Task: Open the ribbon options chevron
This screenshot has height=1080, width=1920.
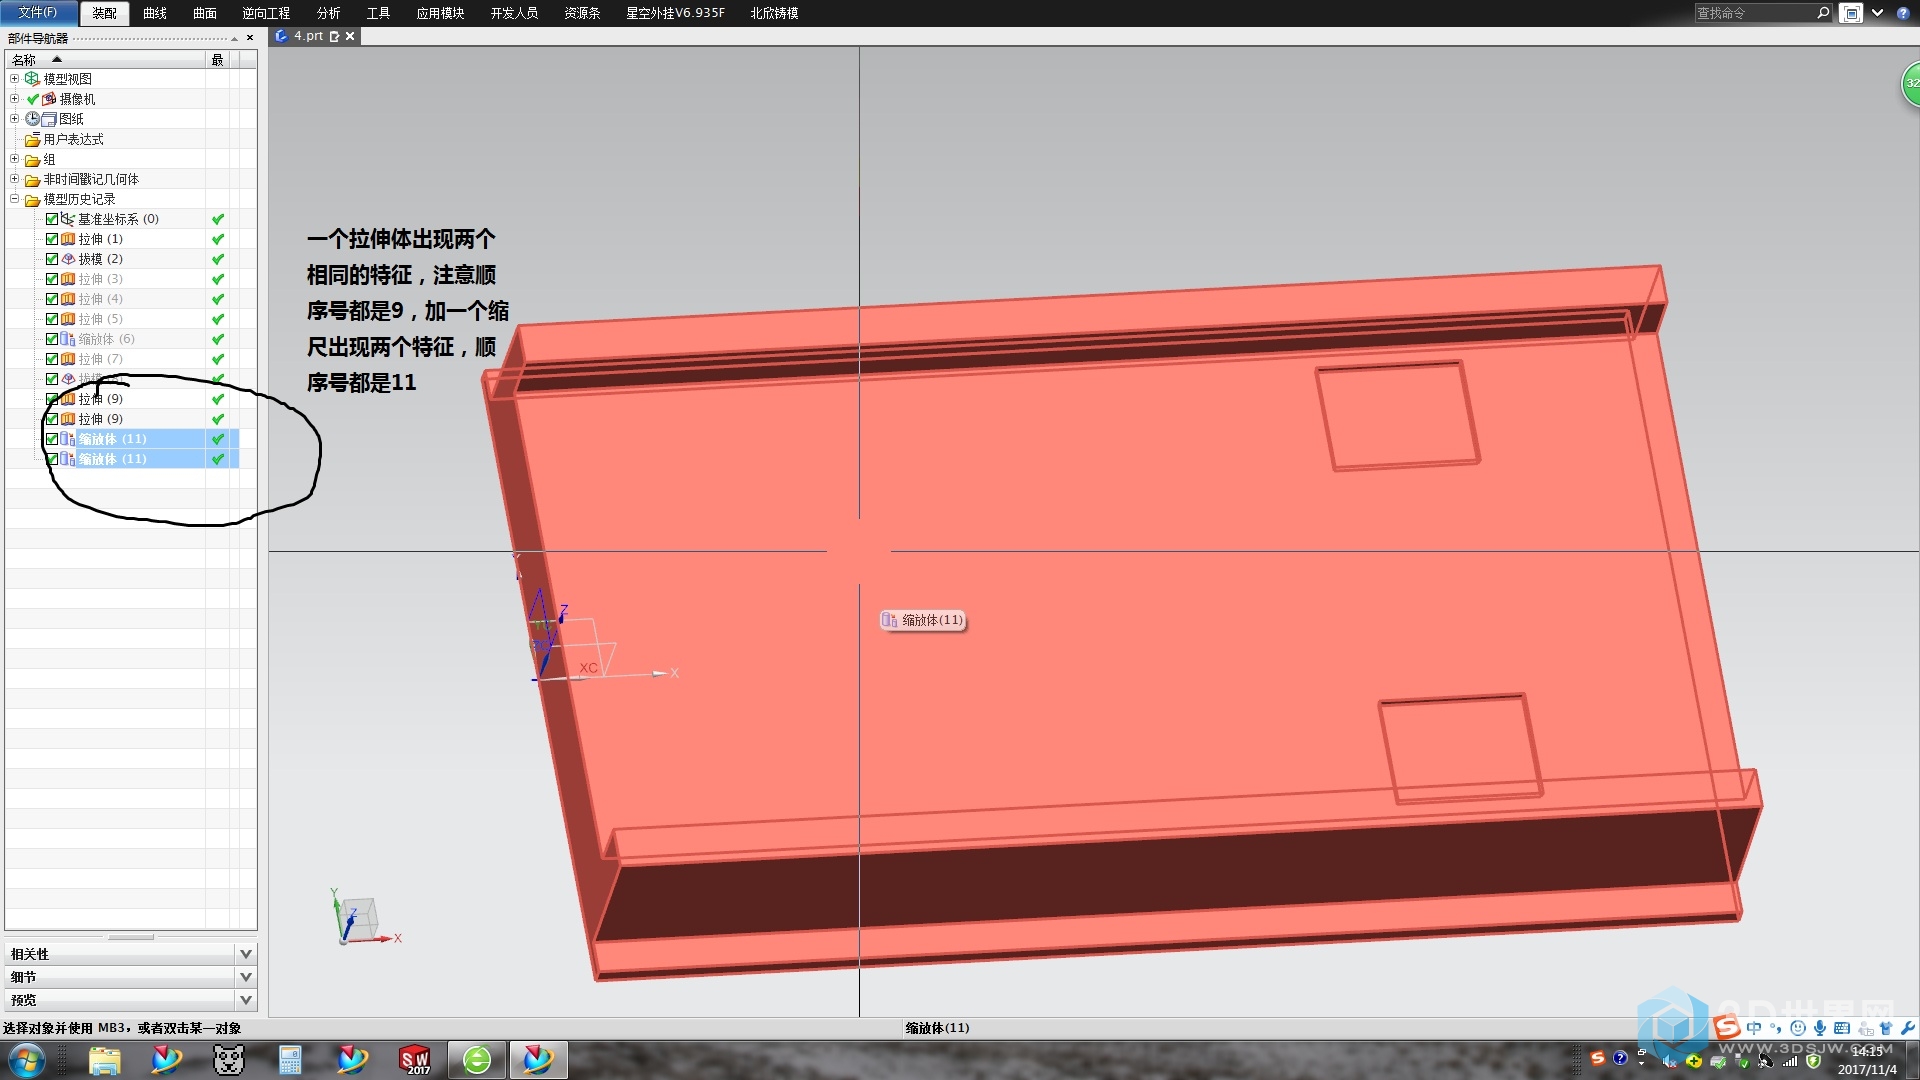Action: click(x=1877, y=13)
